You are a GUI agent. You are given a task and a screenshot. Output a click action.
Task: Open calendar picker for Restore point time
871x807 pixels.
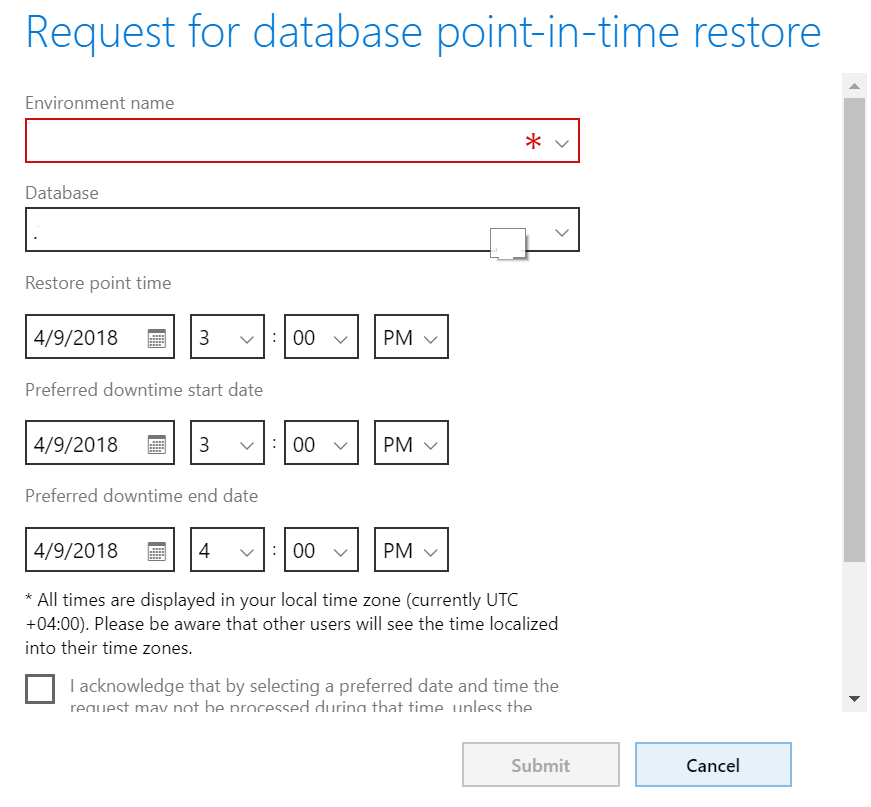point(157,338)
